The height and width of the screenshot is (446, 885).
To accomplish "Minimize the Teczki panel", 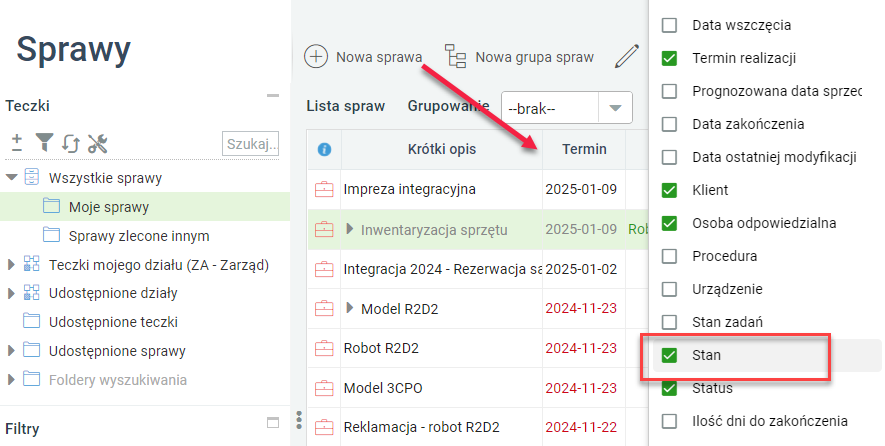I will tap(273, 96).
